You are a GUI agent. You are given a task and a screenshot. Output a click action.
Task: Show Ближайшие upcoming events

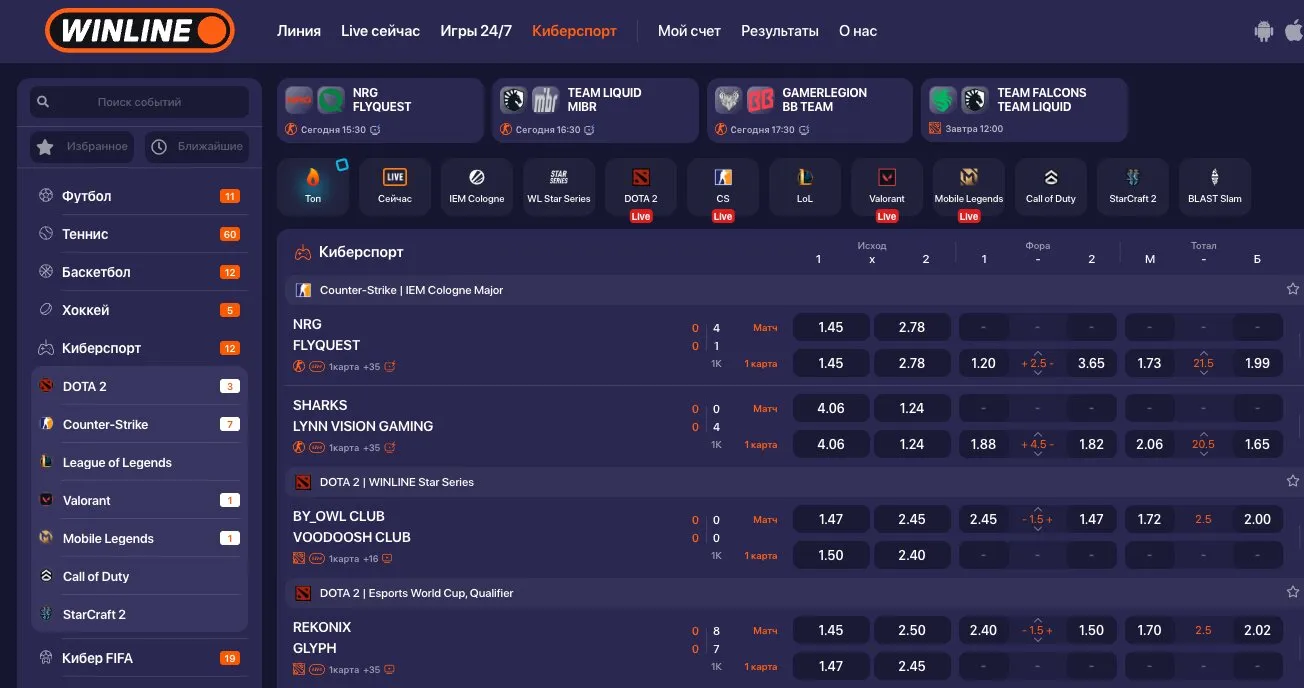pos(197,147)
